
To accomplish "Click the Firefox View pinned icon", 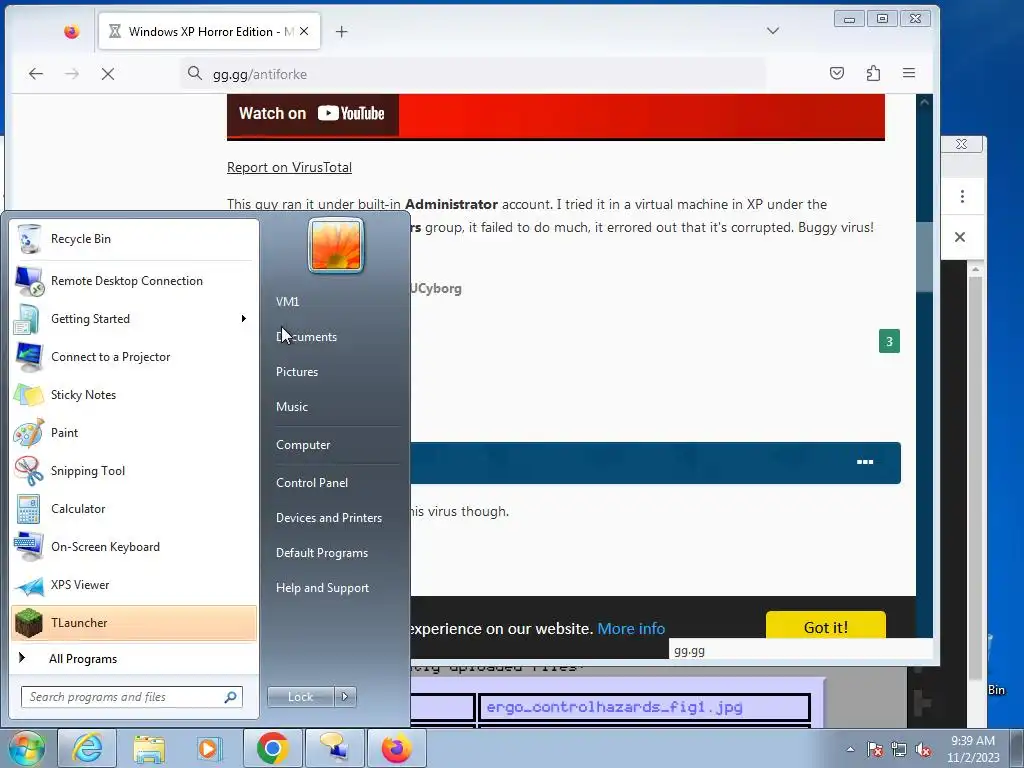I will tap(71, 31).
